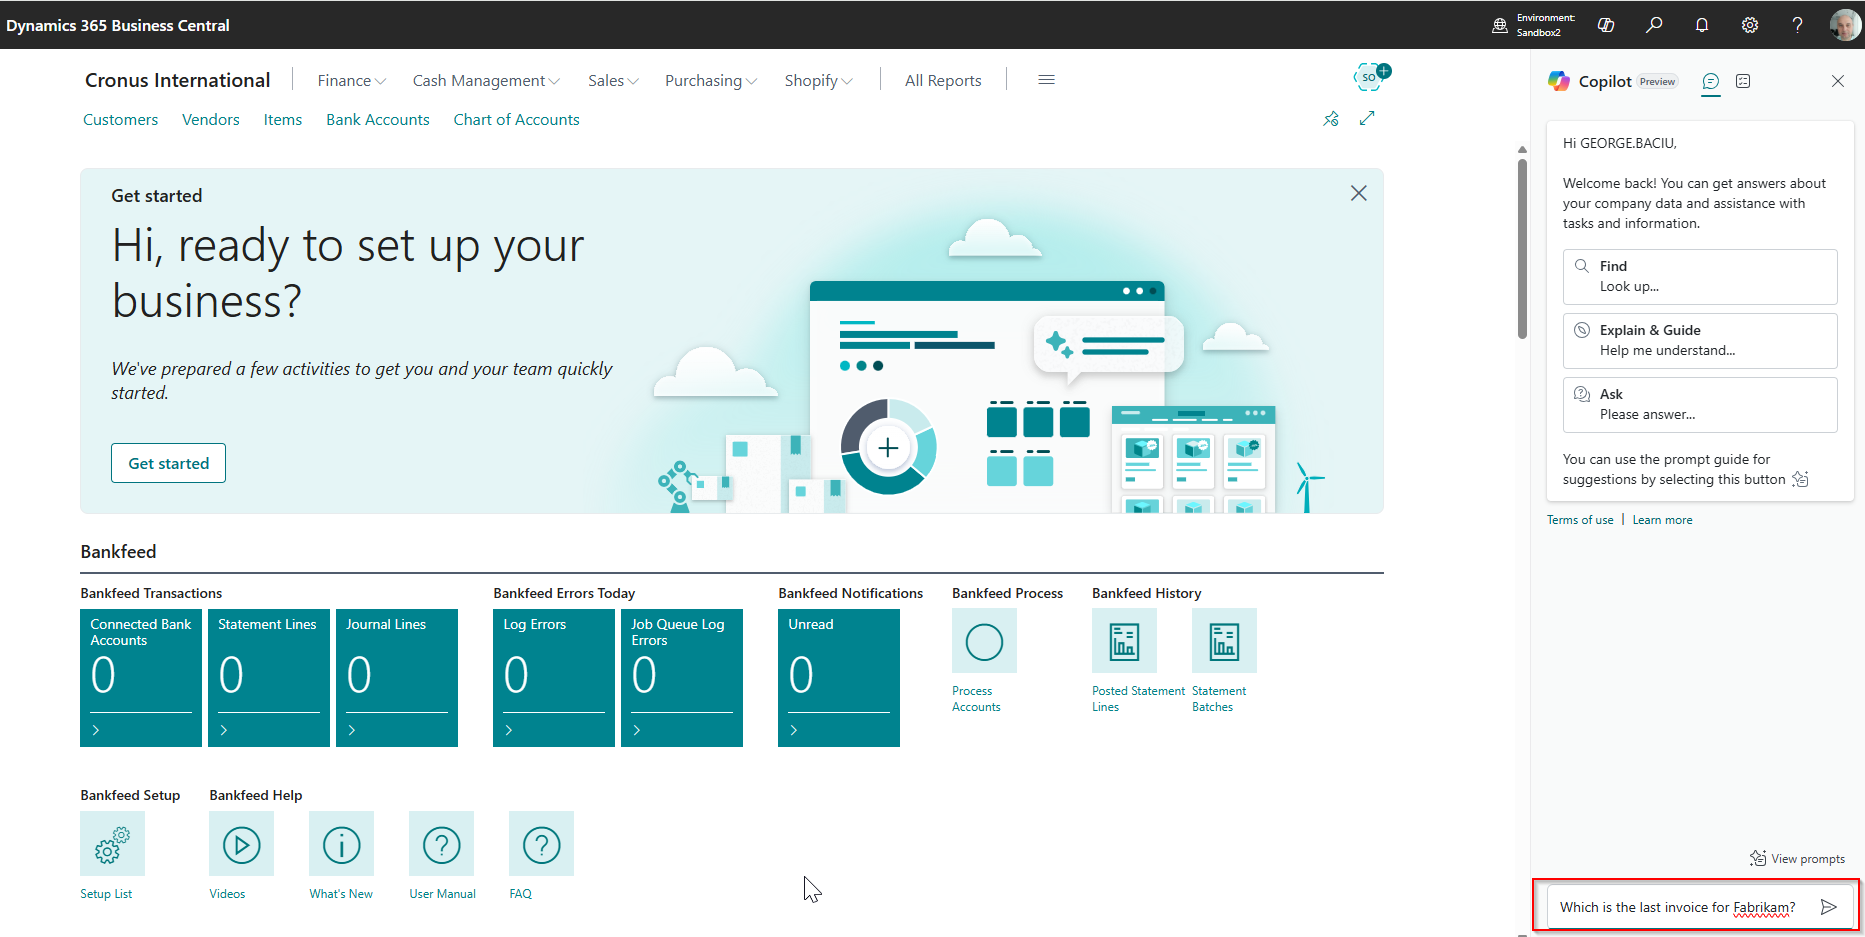Screen dimensions: 1865x937
Task: Open the Setup List gears icon
Action: click(x=112, y=844)
